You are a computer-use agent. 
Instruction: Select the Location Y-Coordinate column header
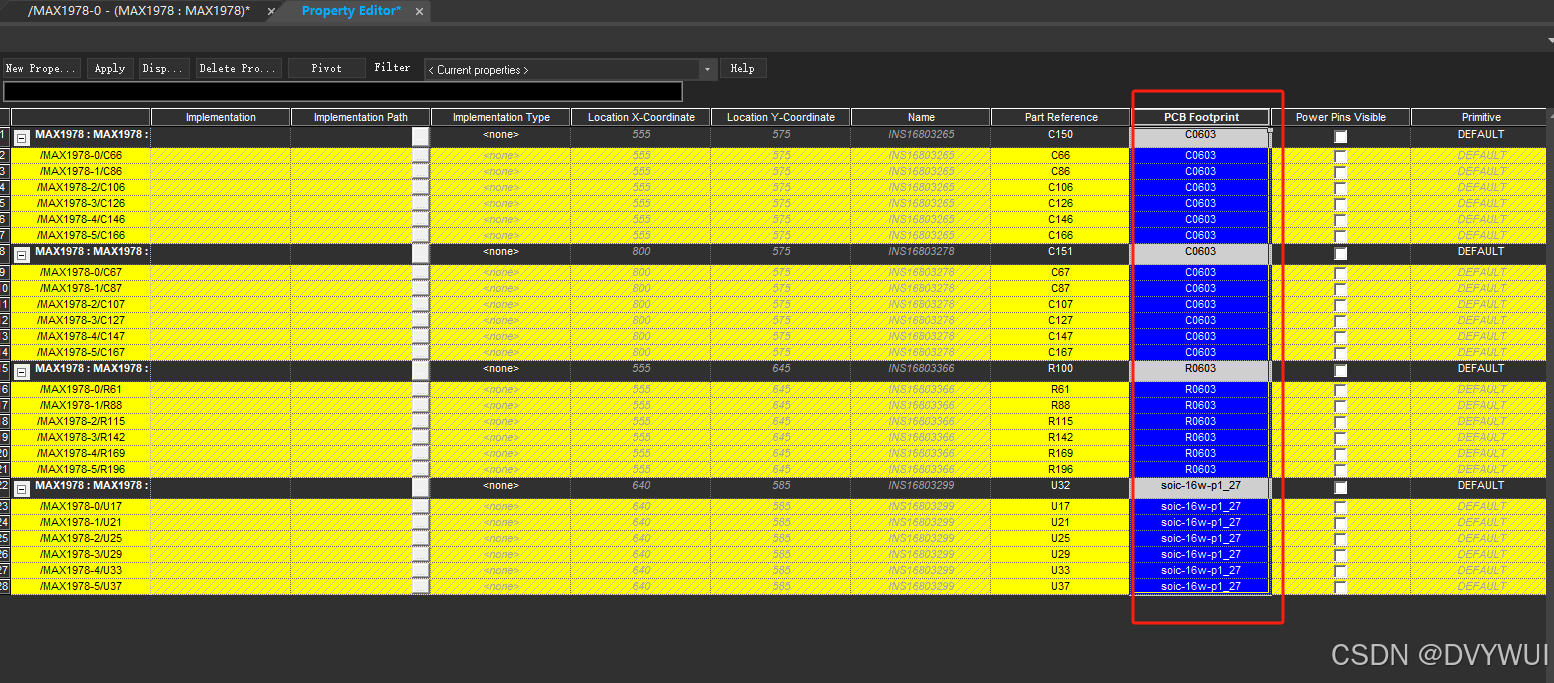(781, 117)
